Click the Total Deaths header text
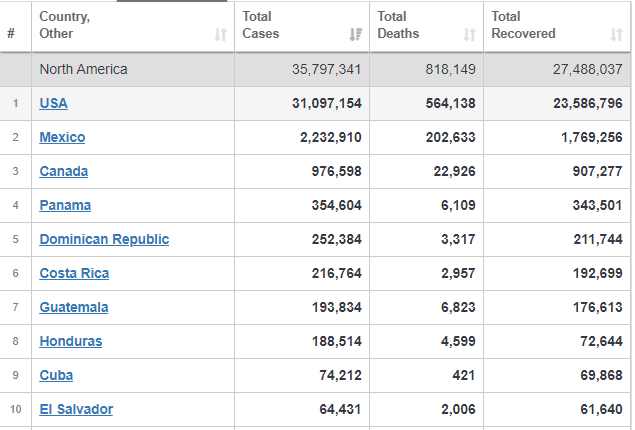 [x=398, y=25]
